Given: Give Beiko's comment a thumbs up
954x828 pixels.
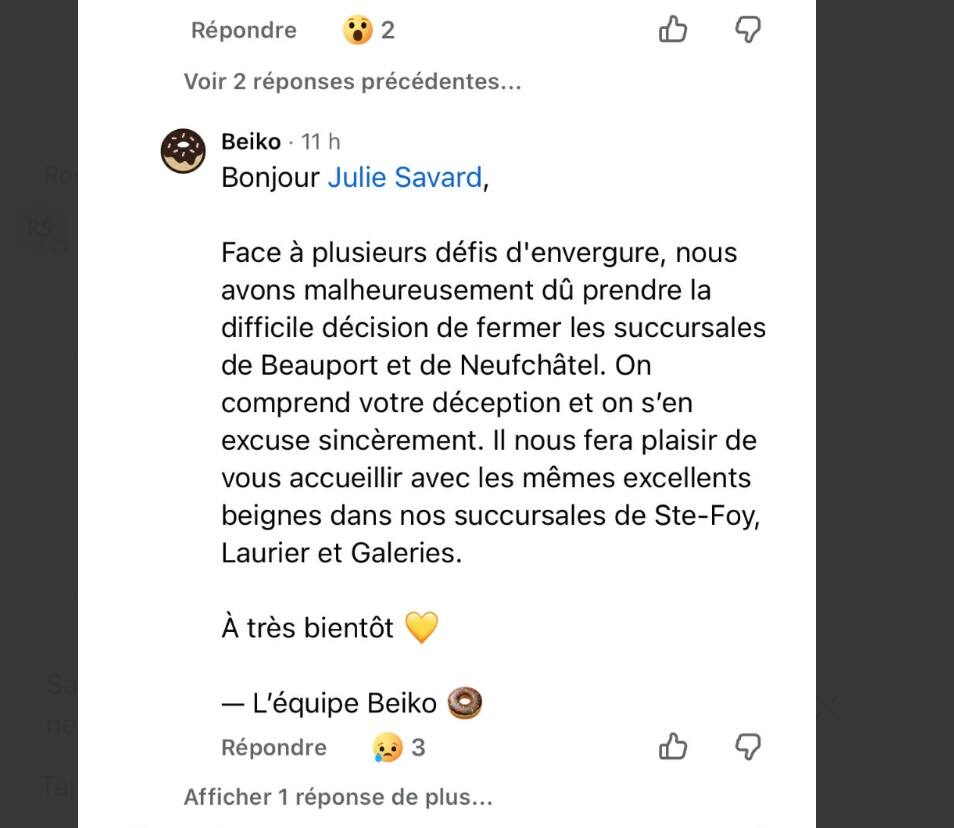Looking at the screenshot, I should pyautogui.click(x=673, y=746).
